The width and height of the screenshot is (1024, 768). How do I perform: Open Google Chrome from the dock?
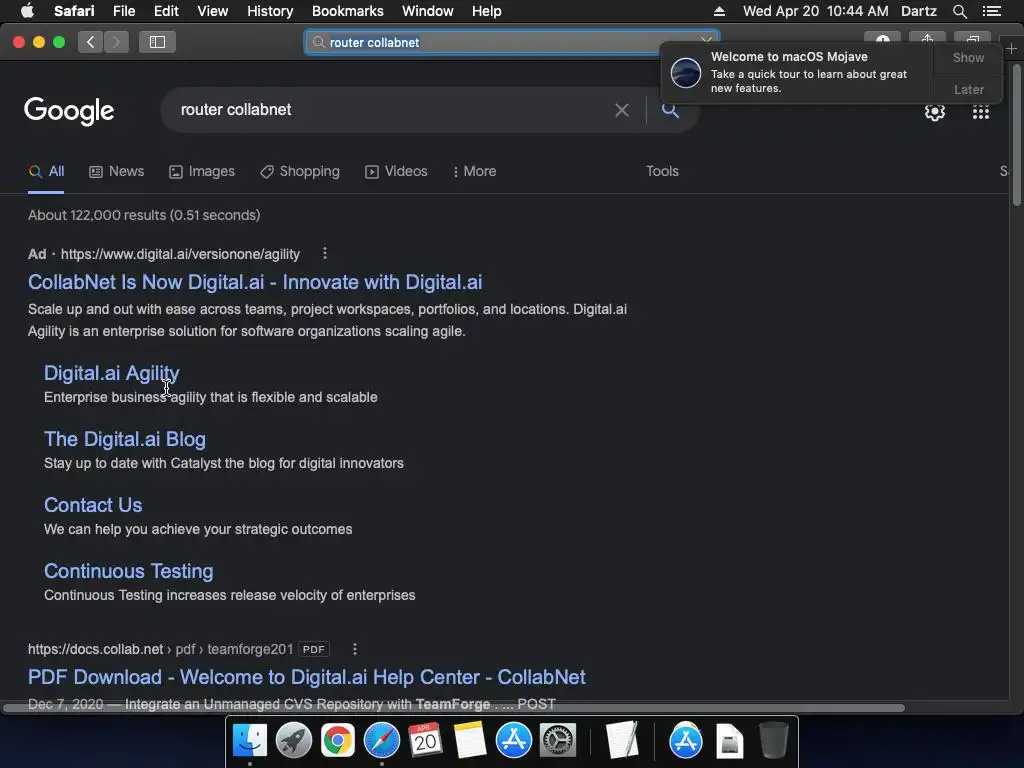[338, 741]
